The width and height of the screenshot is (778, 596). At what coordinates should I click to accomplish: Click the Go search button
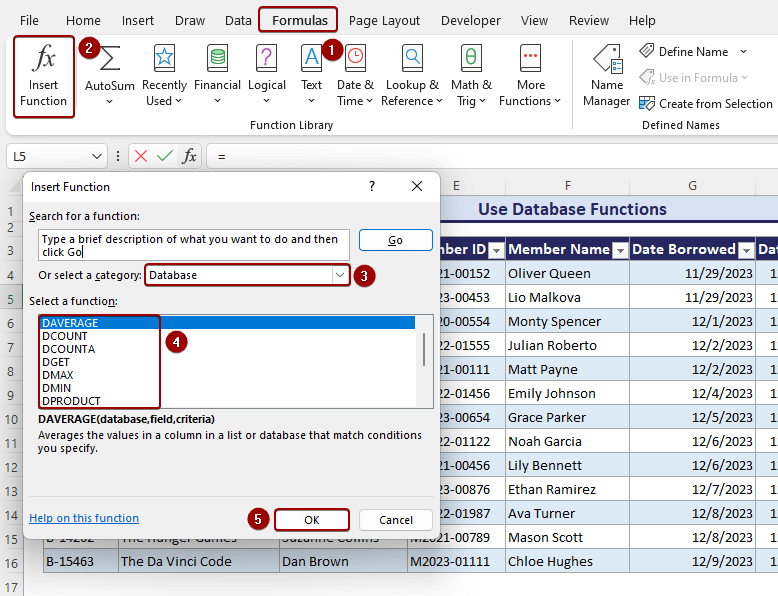tap(395, 240)
